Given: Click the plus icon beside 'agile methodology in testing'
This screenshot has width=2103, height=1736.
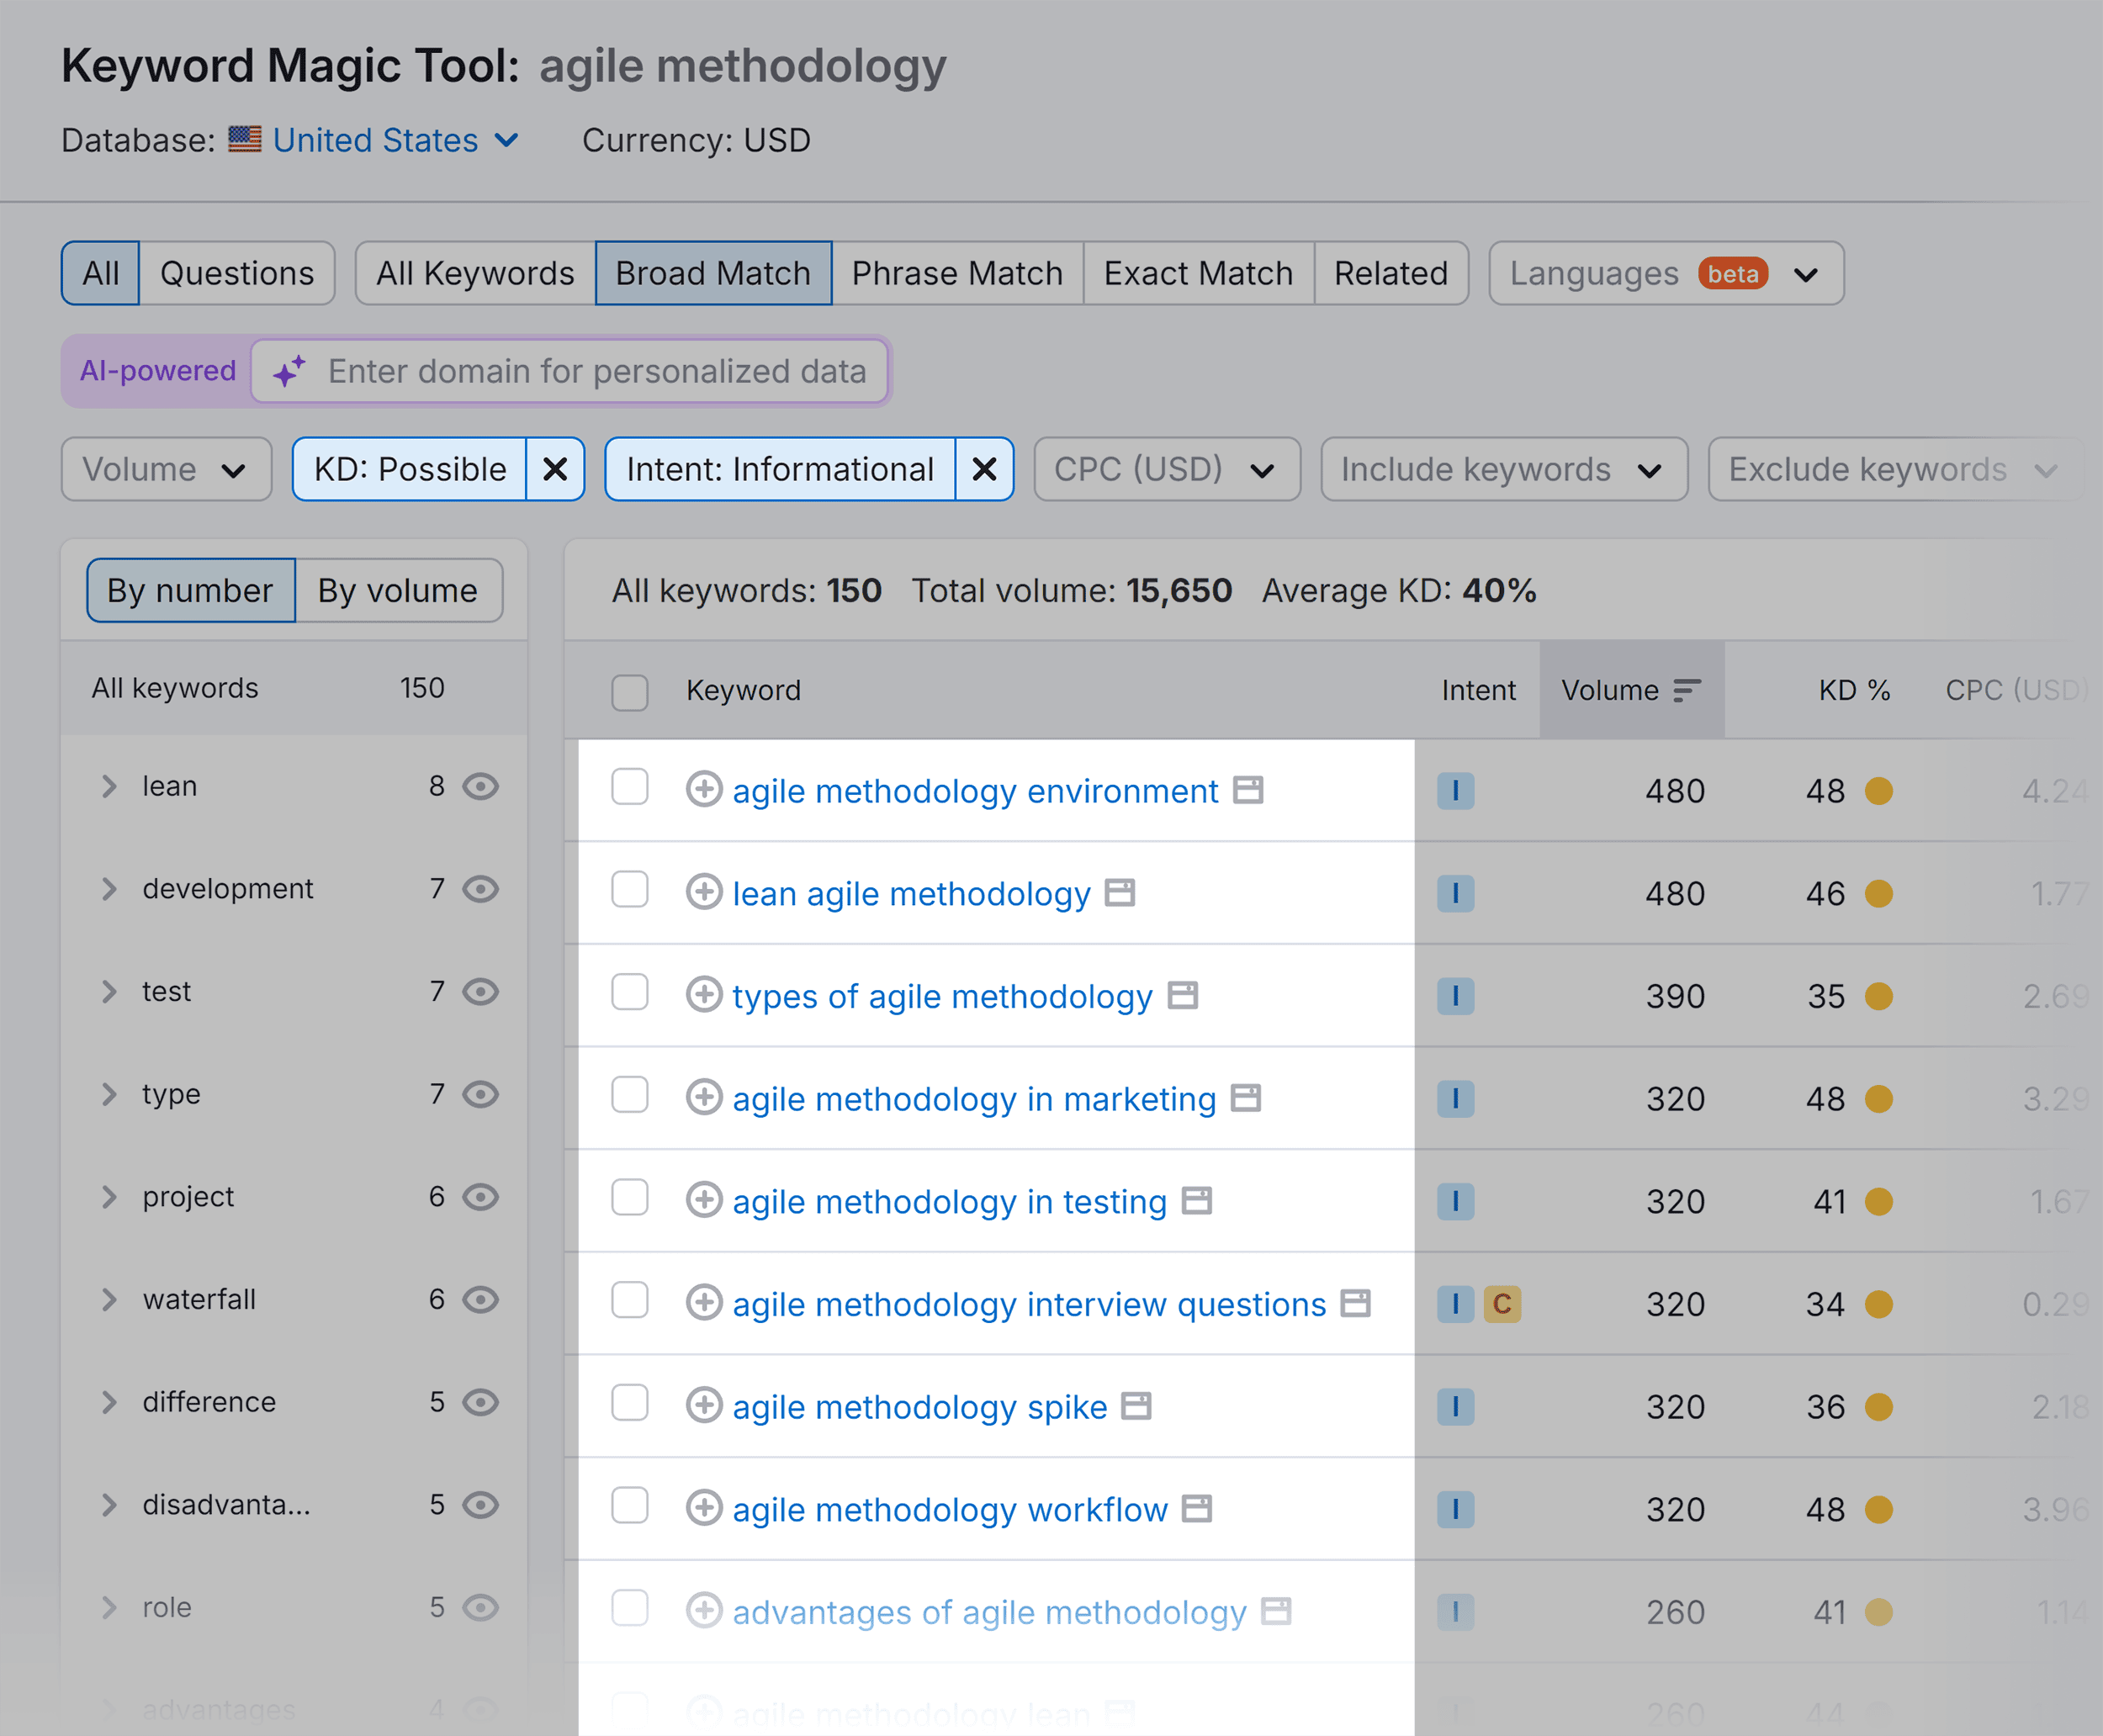Looking at the screenshot, I should point(704,1200).
